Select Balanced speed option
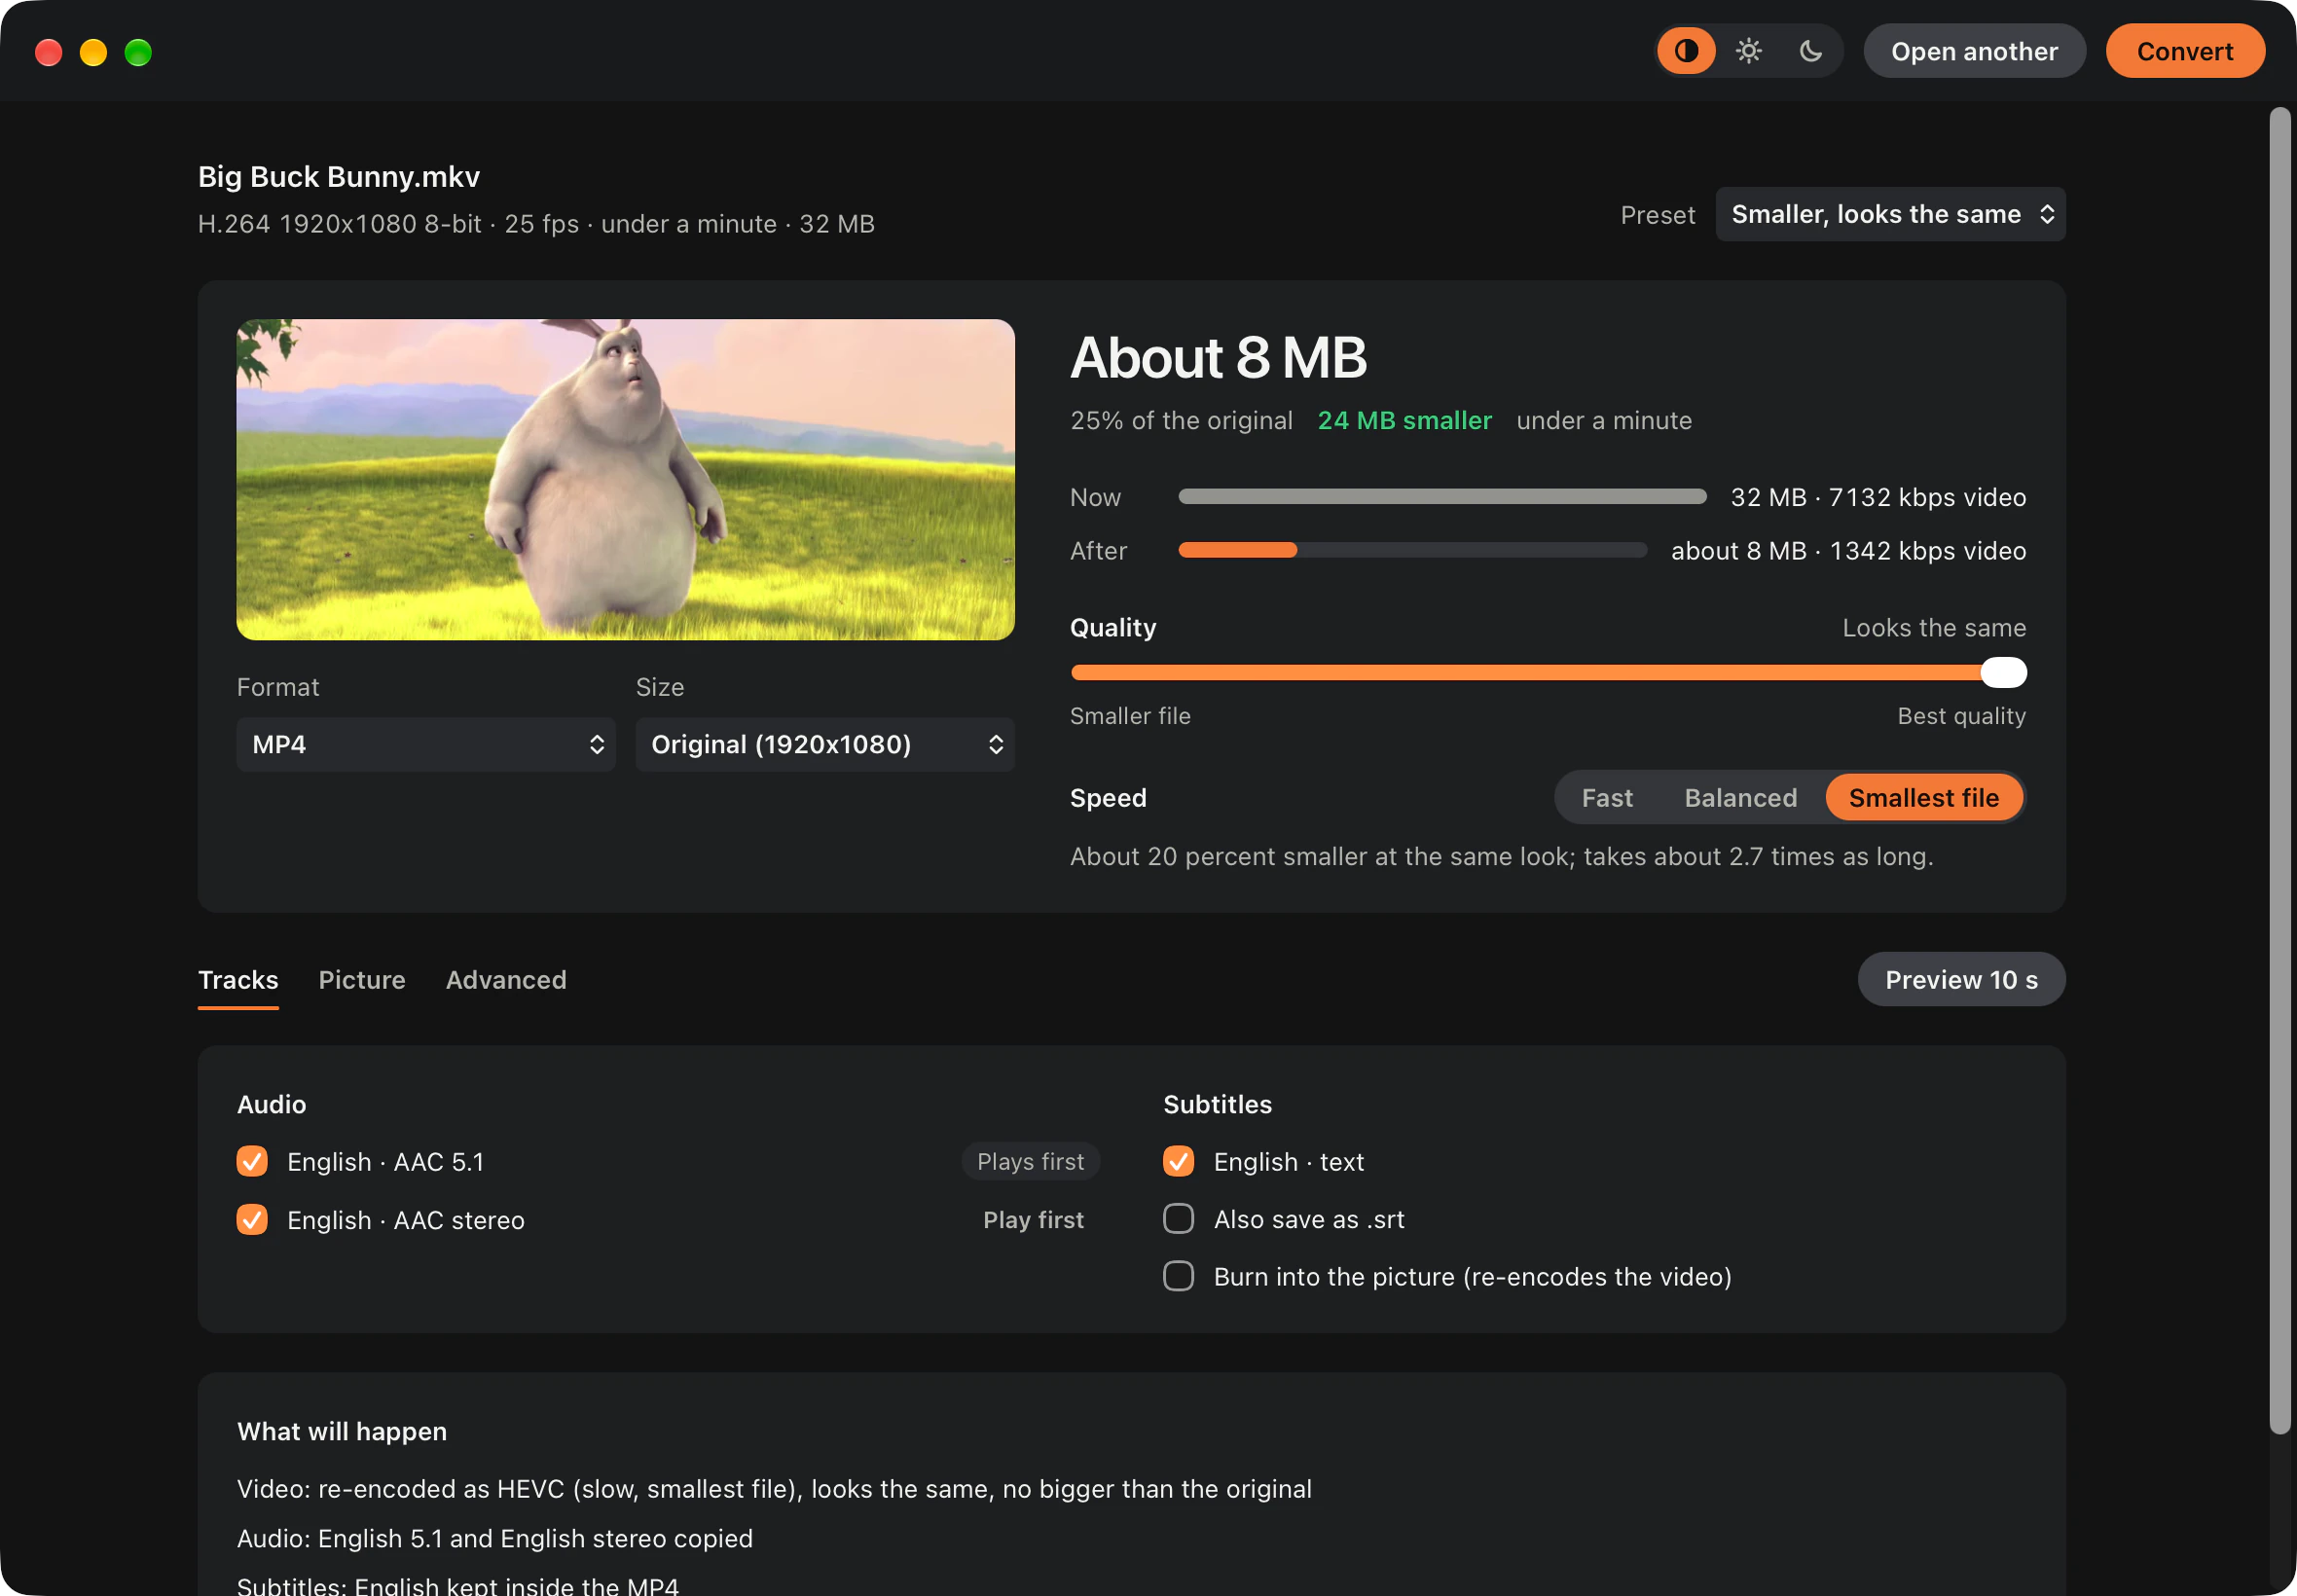Screen dimensions: 2297x1596 pos(1740,798)
